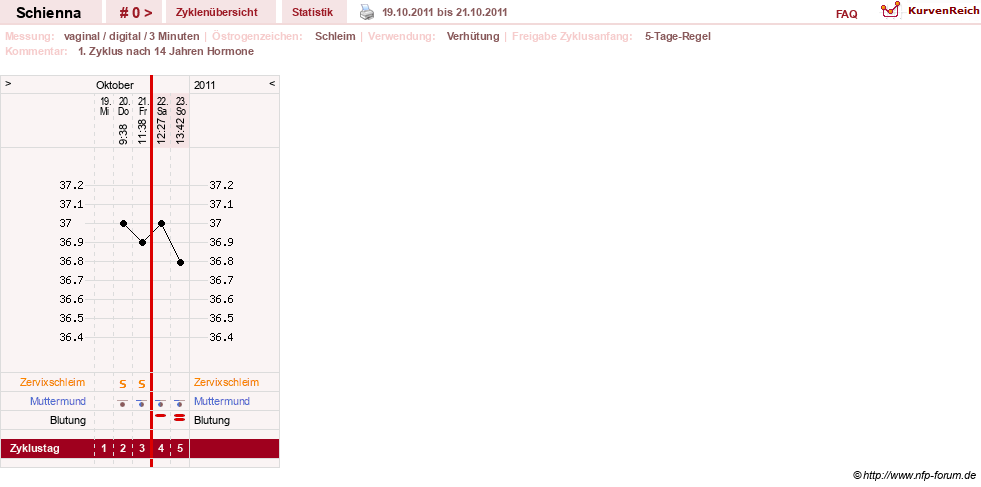Viewport: 981px width, 487px height.
Task: Click the left 37.2 temperature axis label
Action: 71,185
